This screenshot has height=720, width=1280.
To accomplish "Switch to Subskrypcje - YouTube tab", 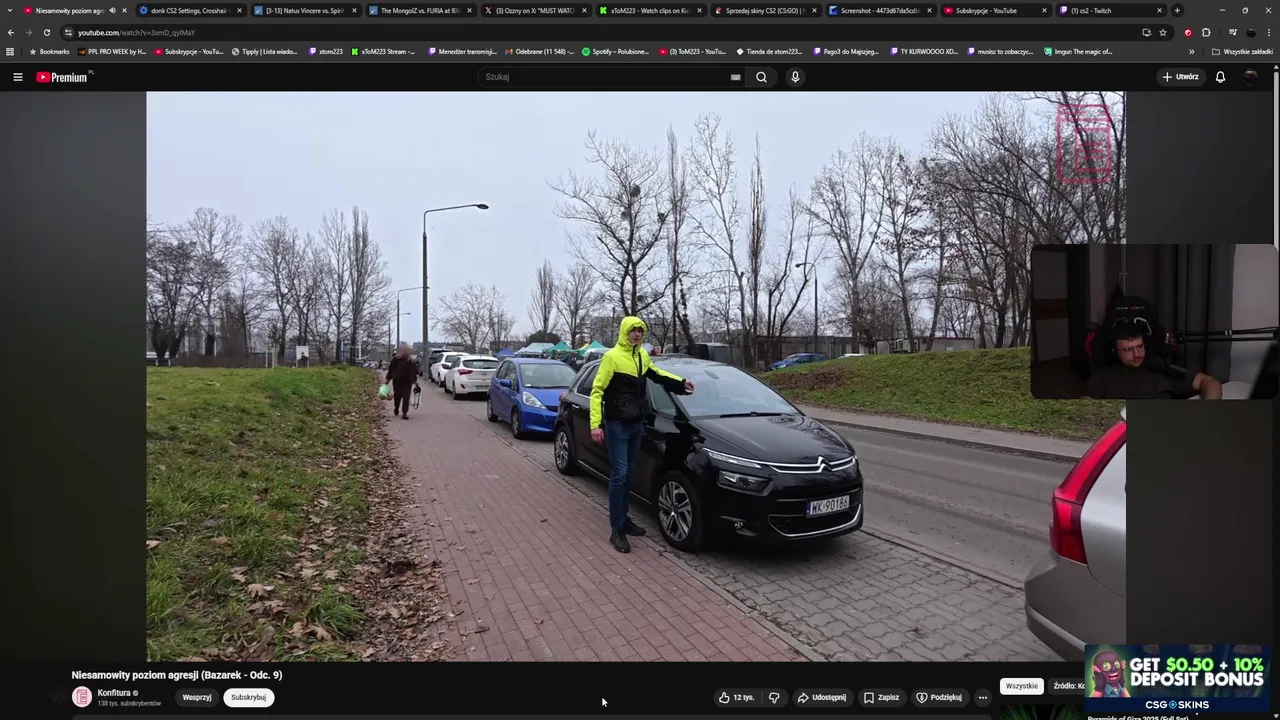I will (994, 10).
